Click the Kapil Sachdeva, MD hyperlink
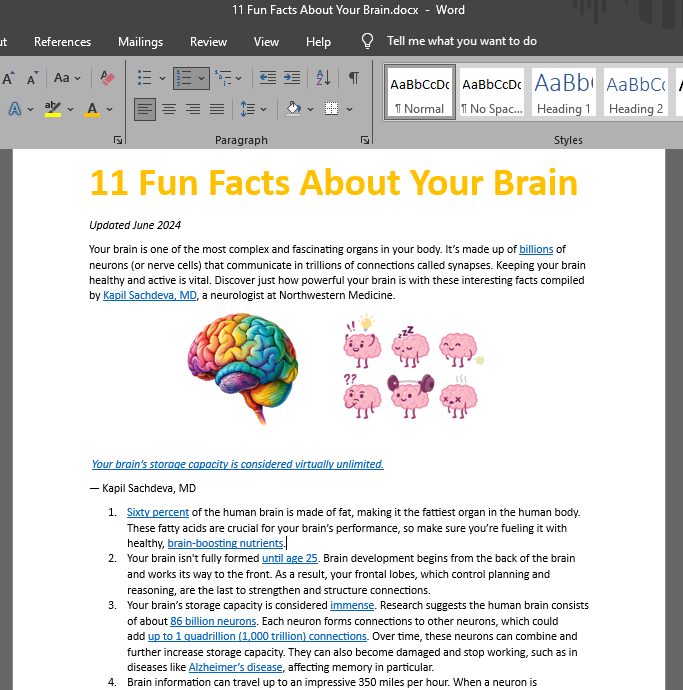 click(x=149, y=295)
